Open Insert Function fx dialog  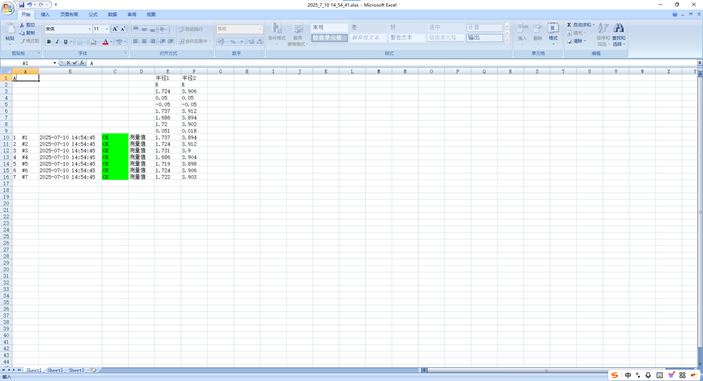coord(82,63)
